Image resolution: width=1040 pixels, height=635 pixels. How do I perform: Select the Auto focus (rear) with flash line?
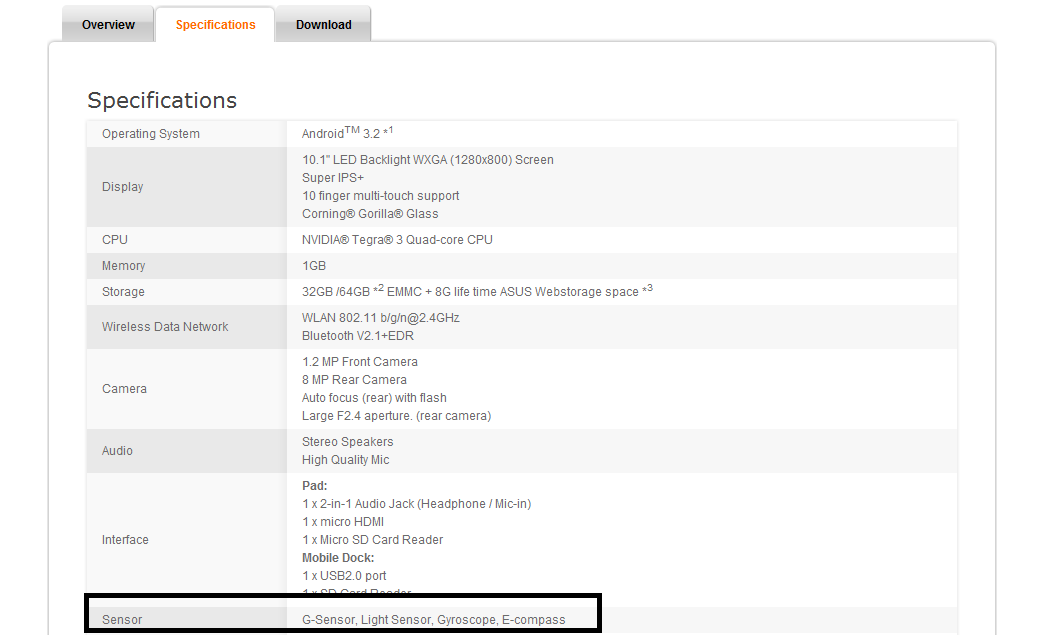coord(374,397)
